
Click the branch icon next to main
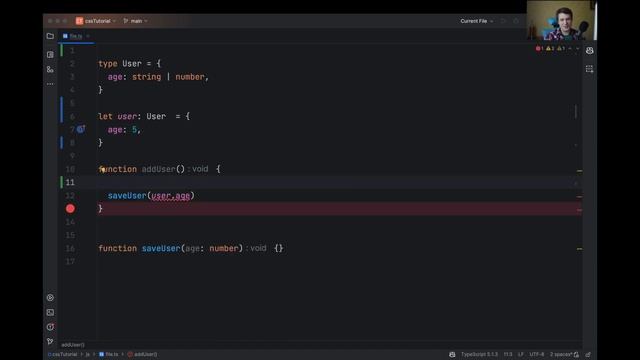126,21
